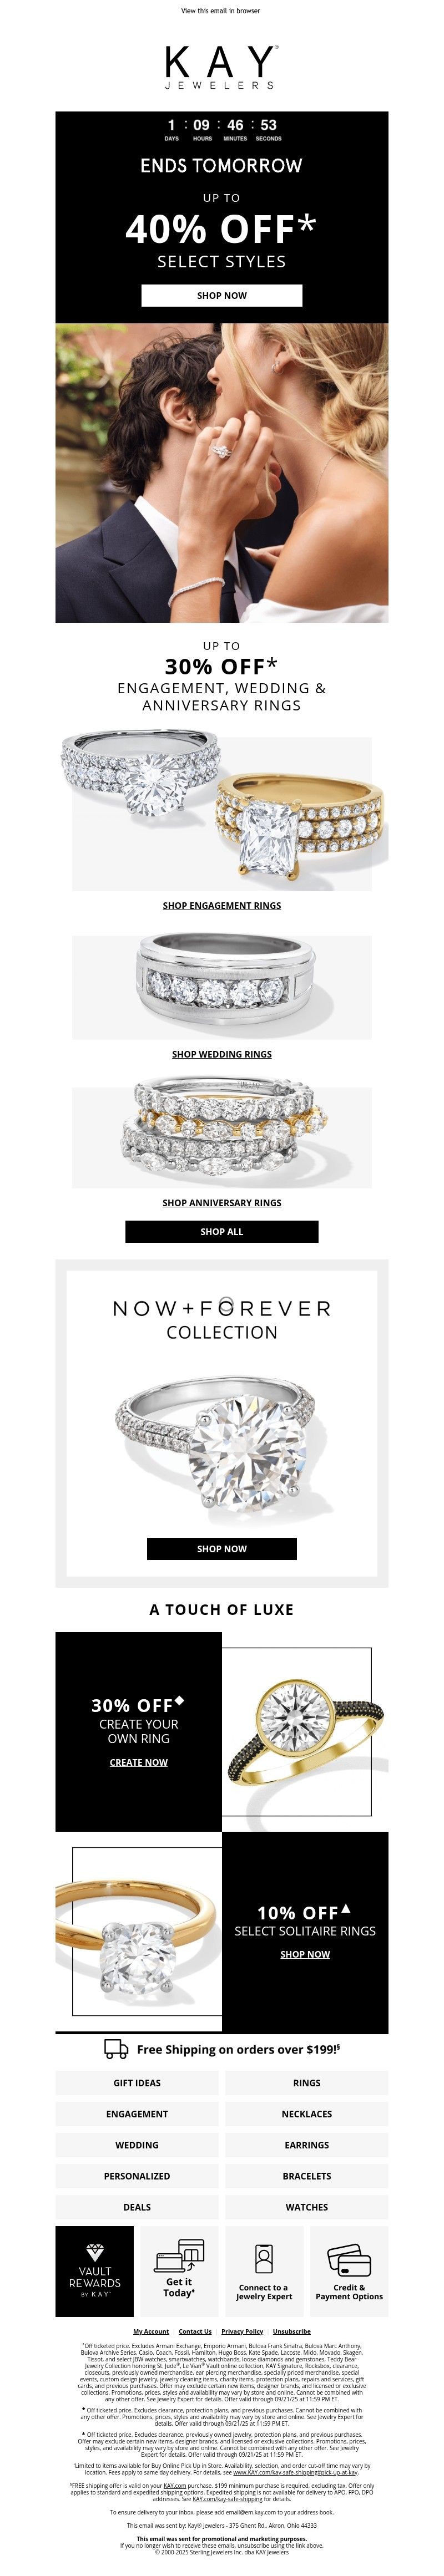Follow the Shop Wedding Rings link
This screenshot has width=444, height=2576.
tap(222, 1054)
